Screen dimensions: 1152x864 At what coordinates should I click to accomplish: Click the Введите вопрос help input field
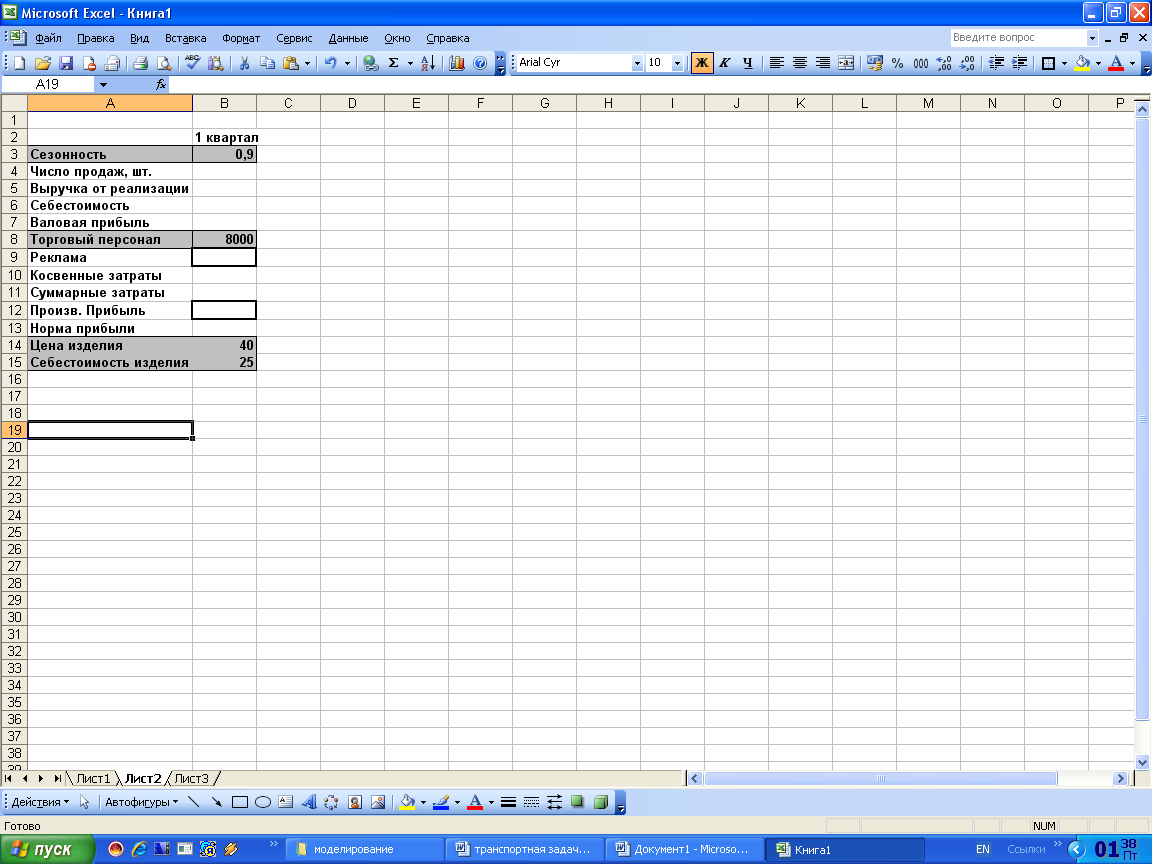pyautogui.click(x=1018, y=38)
